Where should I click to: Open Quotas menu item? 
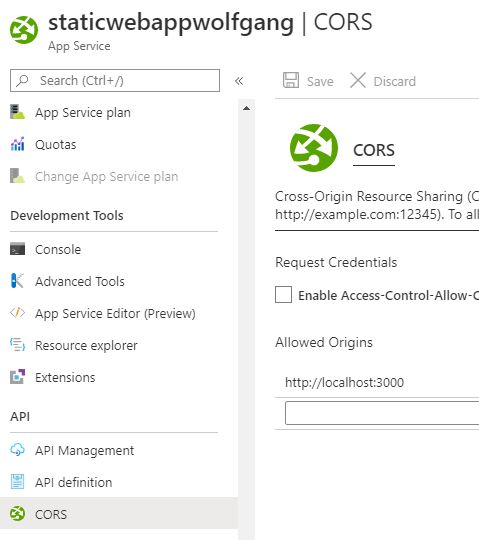[x=55, y=145]
